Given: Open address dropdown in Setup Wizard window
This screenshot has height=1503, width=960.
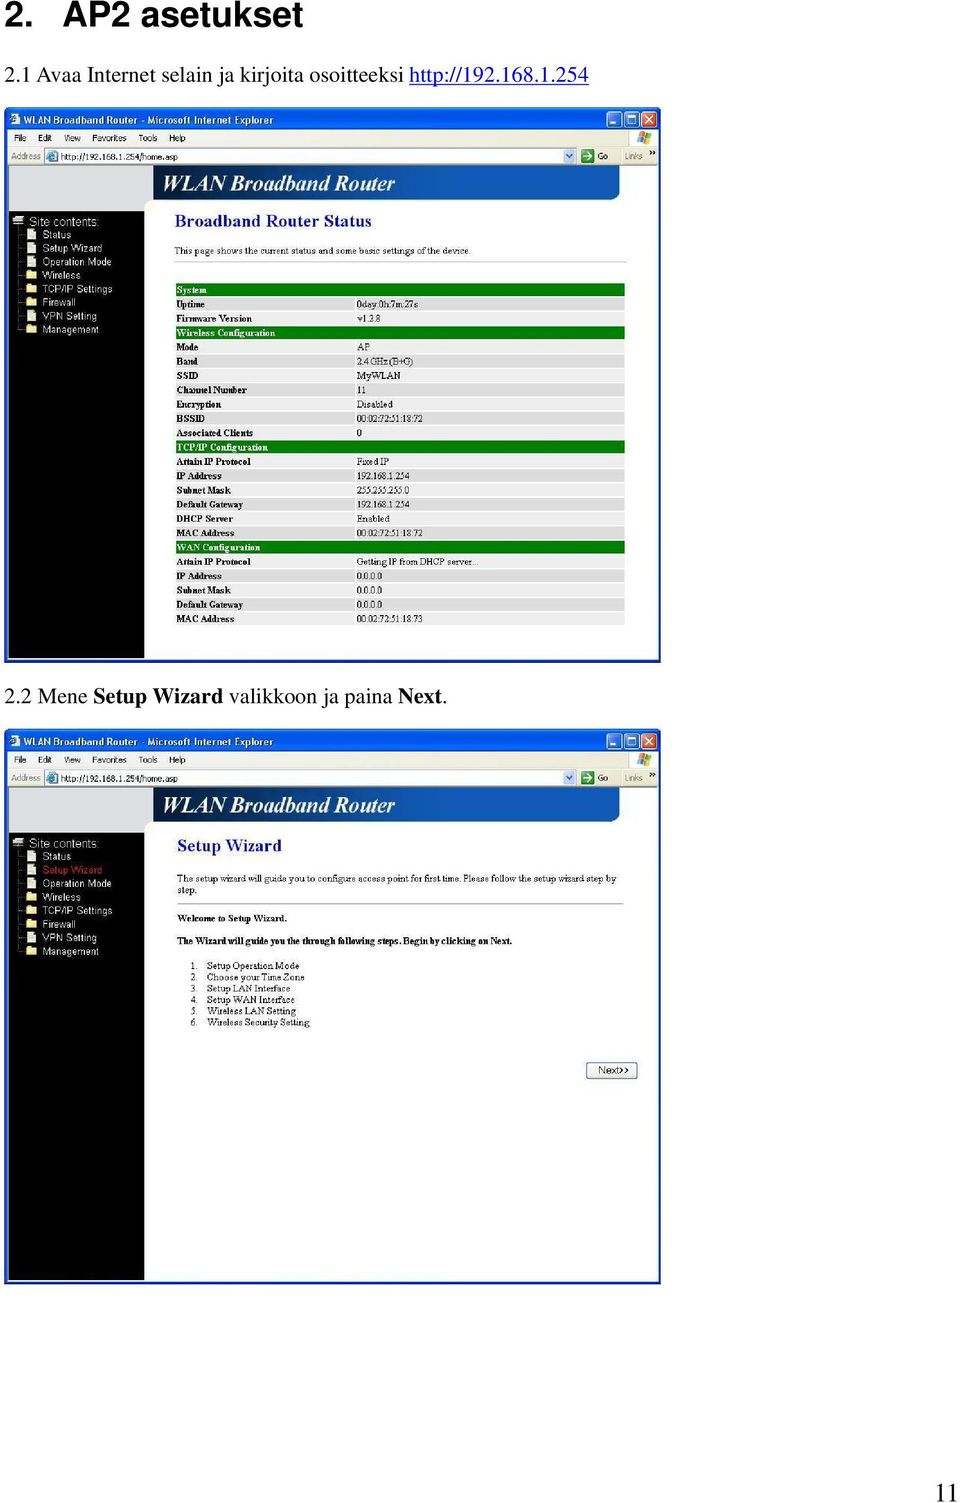Looking at the screenshot, I should point(570,778).
